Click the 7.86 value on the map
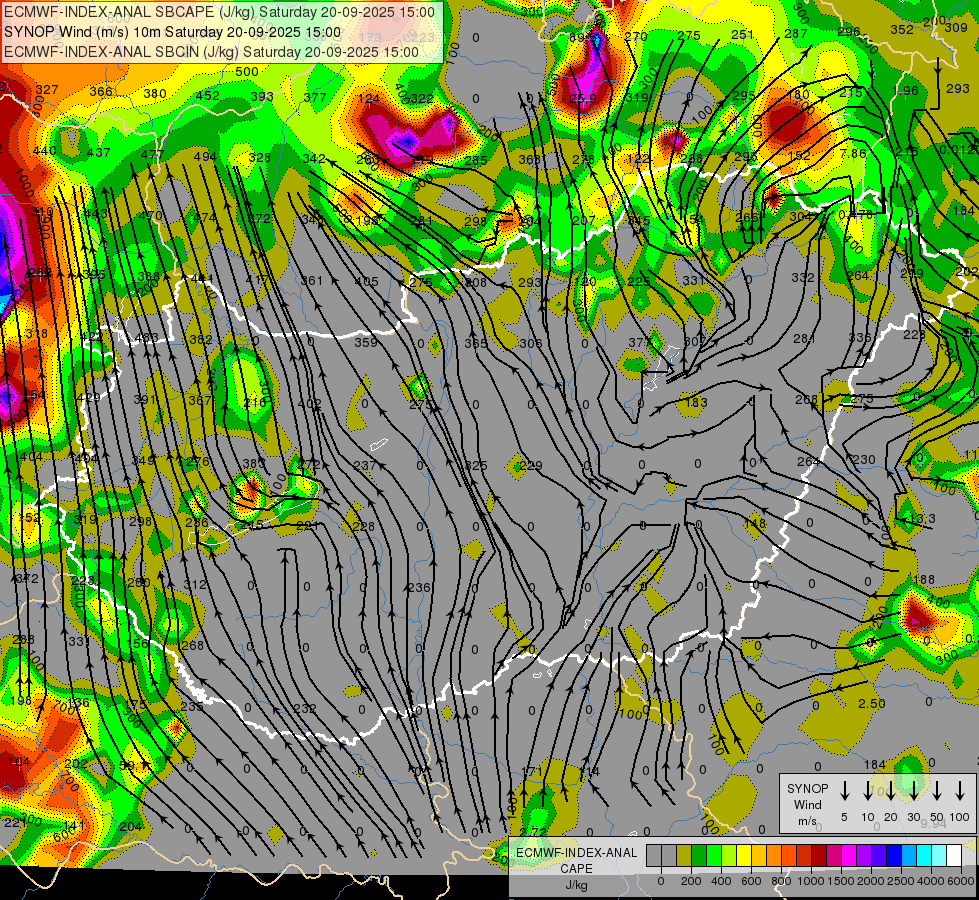Viewport: 979px width, 900px height. pos(853,153)
